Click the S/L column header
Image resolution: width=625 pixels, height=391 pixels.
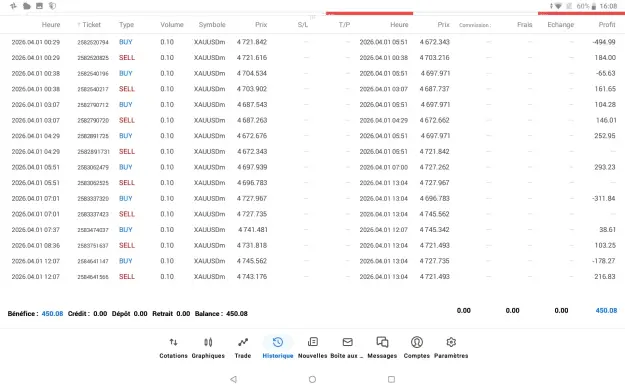(303, 25)
